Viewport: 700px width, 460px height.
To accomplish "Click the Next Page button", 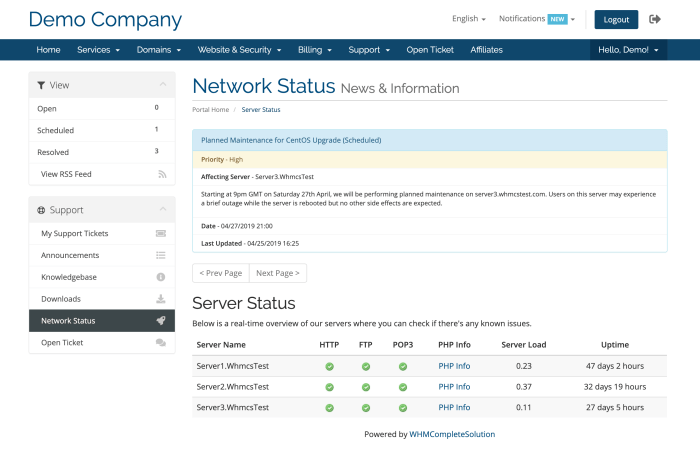I will (278, 273).
